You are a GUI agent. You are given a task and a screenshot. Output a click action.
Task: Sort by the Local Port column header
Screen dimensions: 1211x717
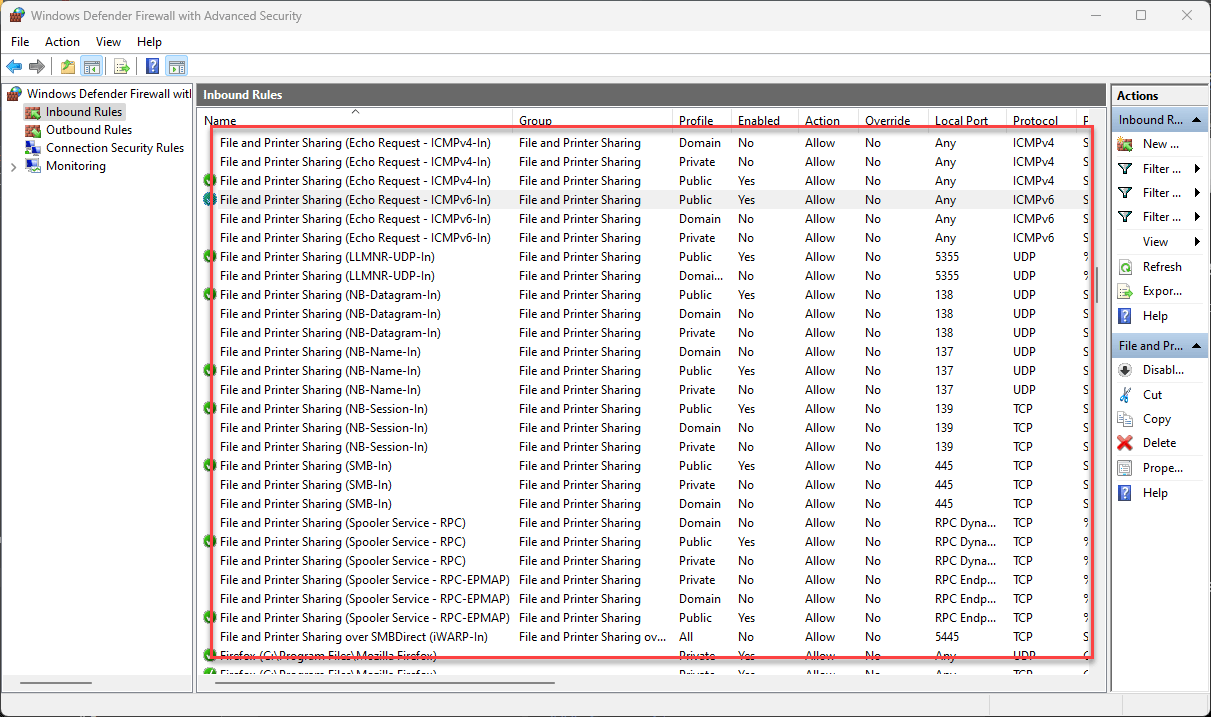coord(967,120)
